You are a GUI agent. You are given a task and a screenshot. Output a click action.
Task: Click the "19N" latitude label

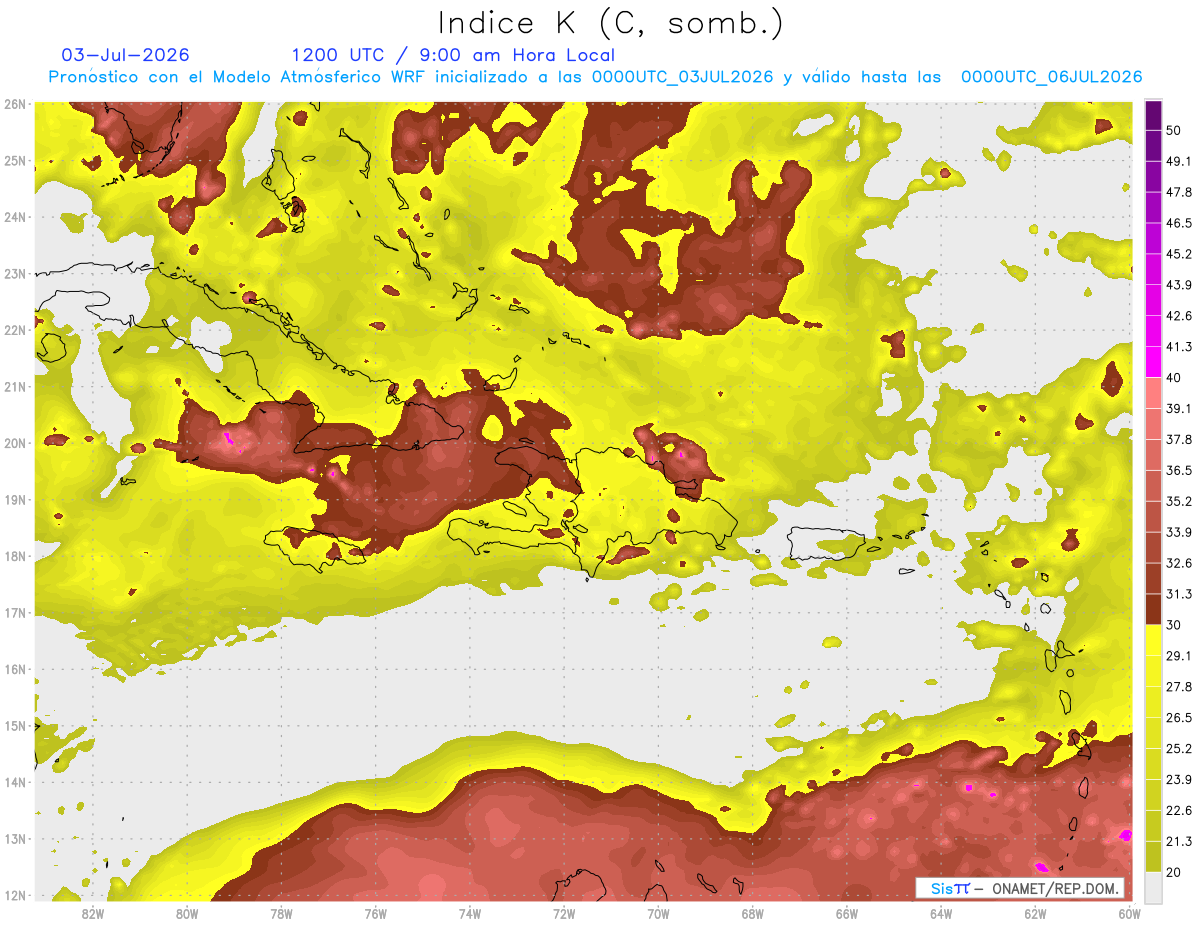click(15, 500)
